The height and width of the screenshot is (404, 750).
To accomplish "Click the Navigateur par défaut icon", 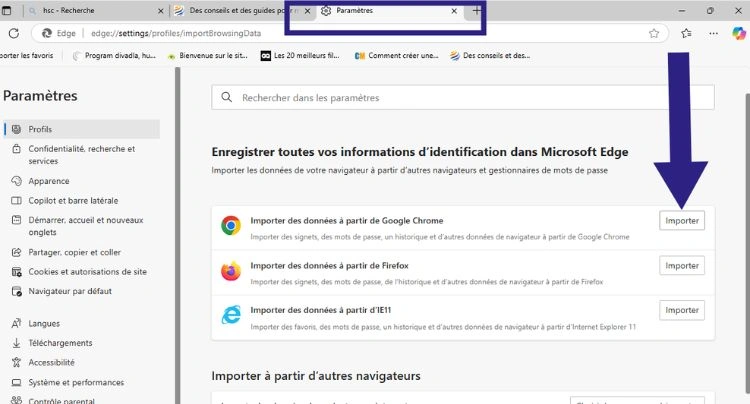I will click(x=16, y=291).
